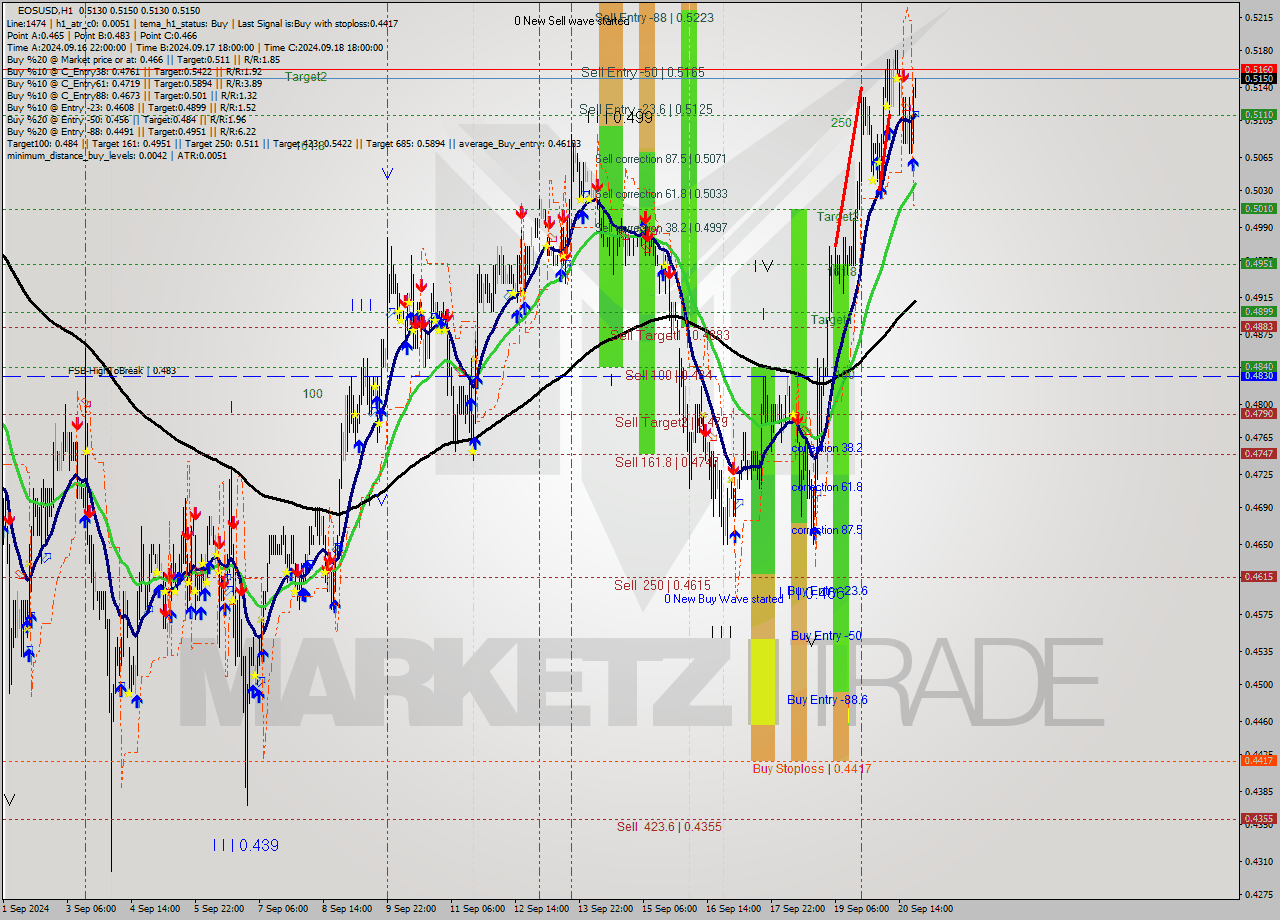Click the '9 Sep 22:00' time label

click(x=411, y=909)
